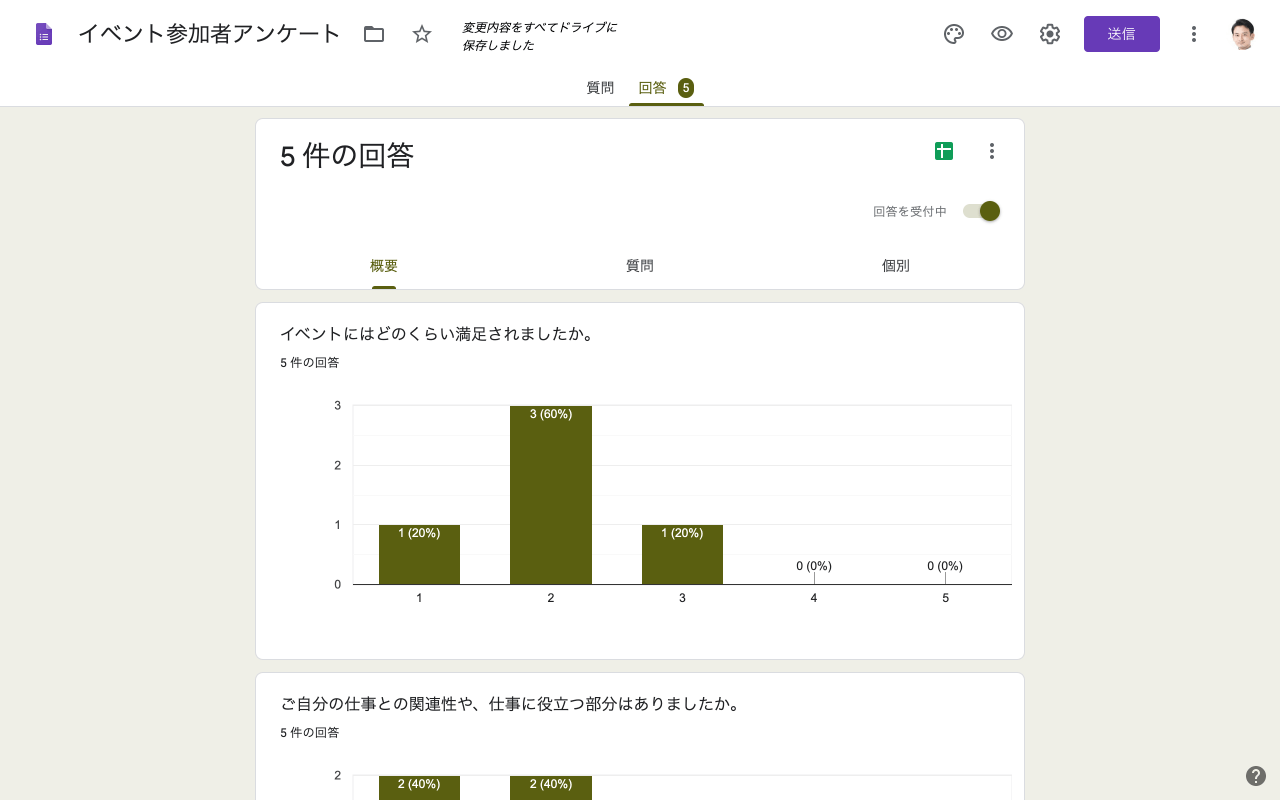Image resolution: width=1280 pixels, height=800 pixels.
Task: Open the Google account avatar
Action: (1243, 34)
